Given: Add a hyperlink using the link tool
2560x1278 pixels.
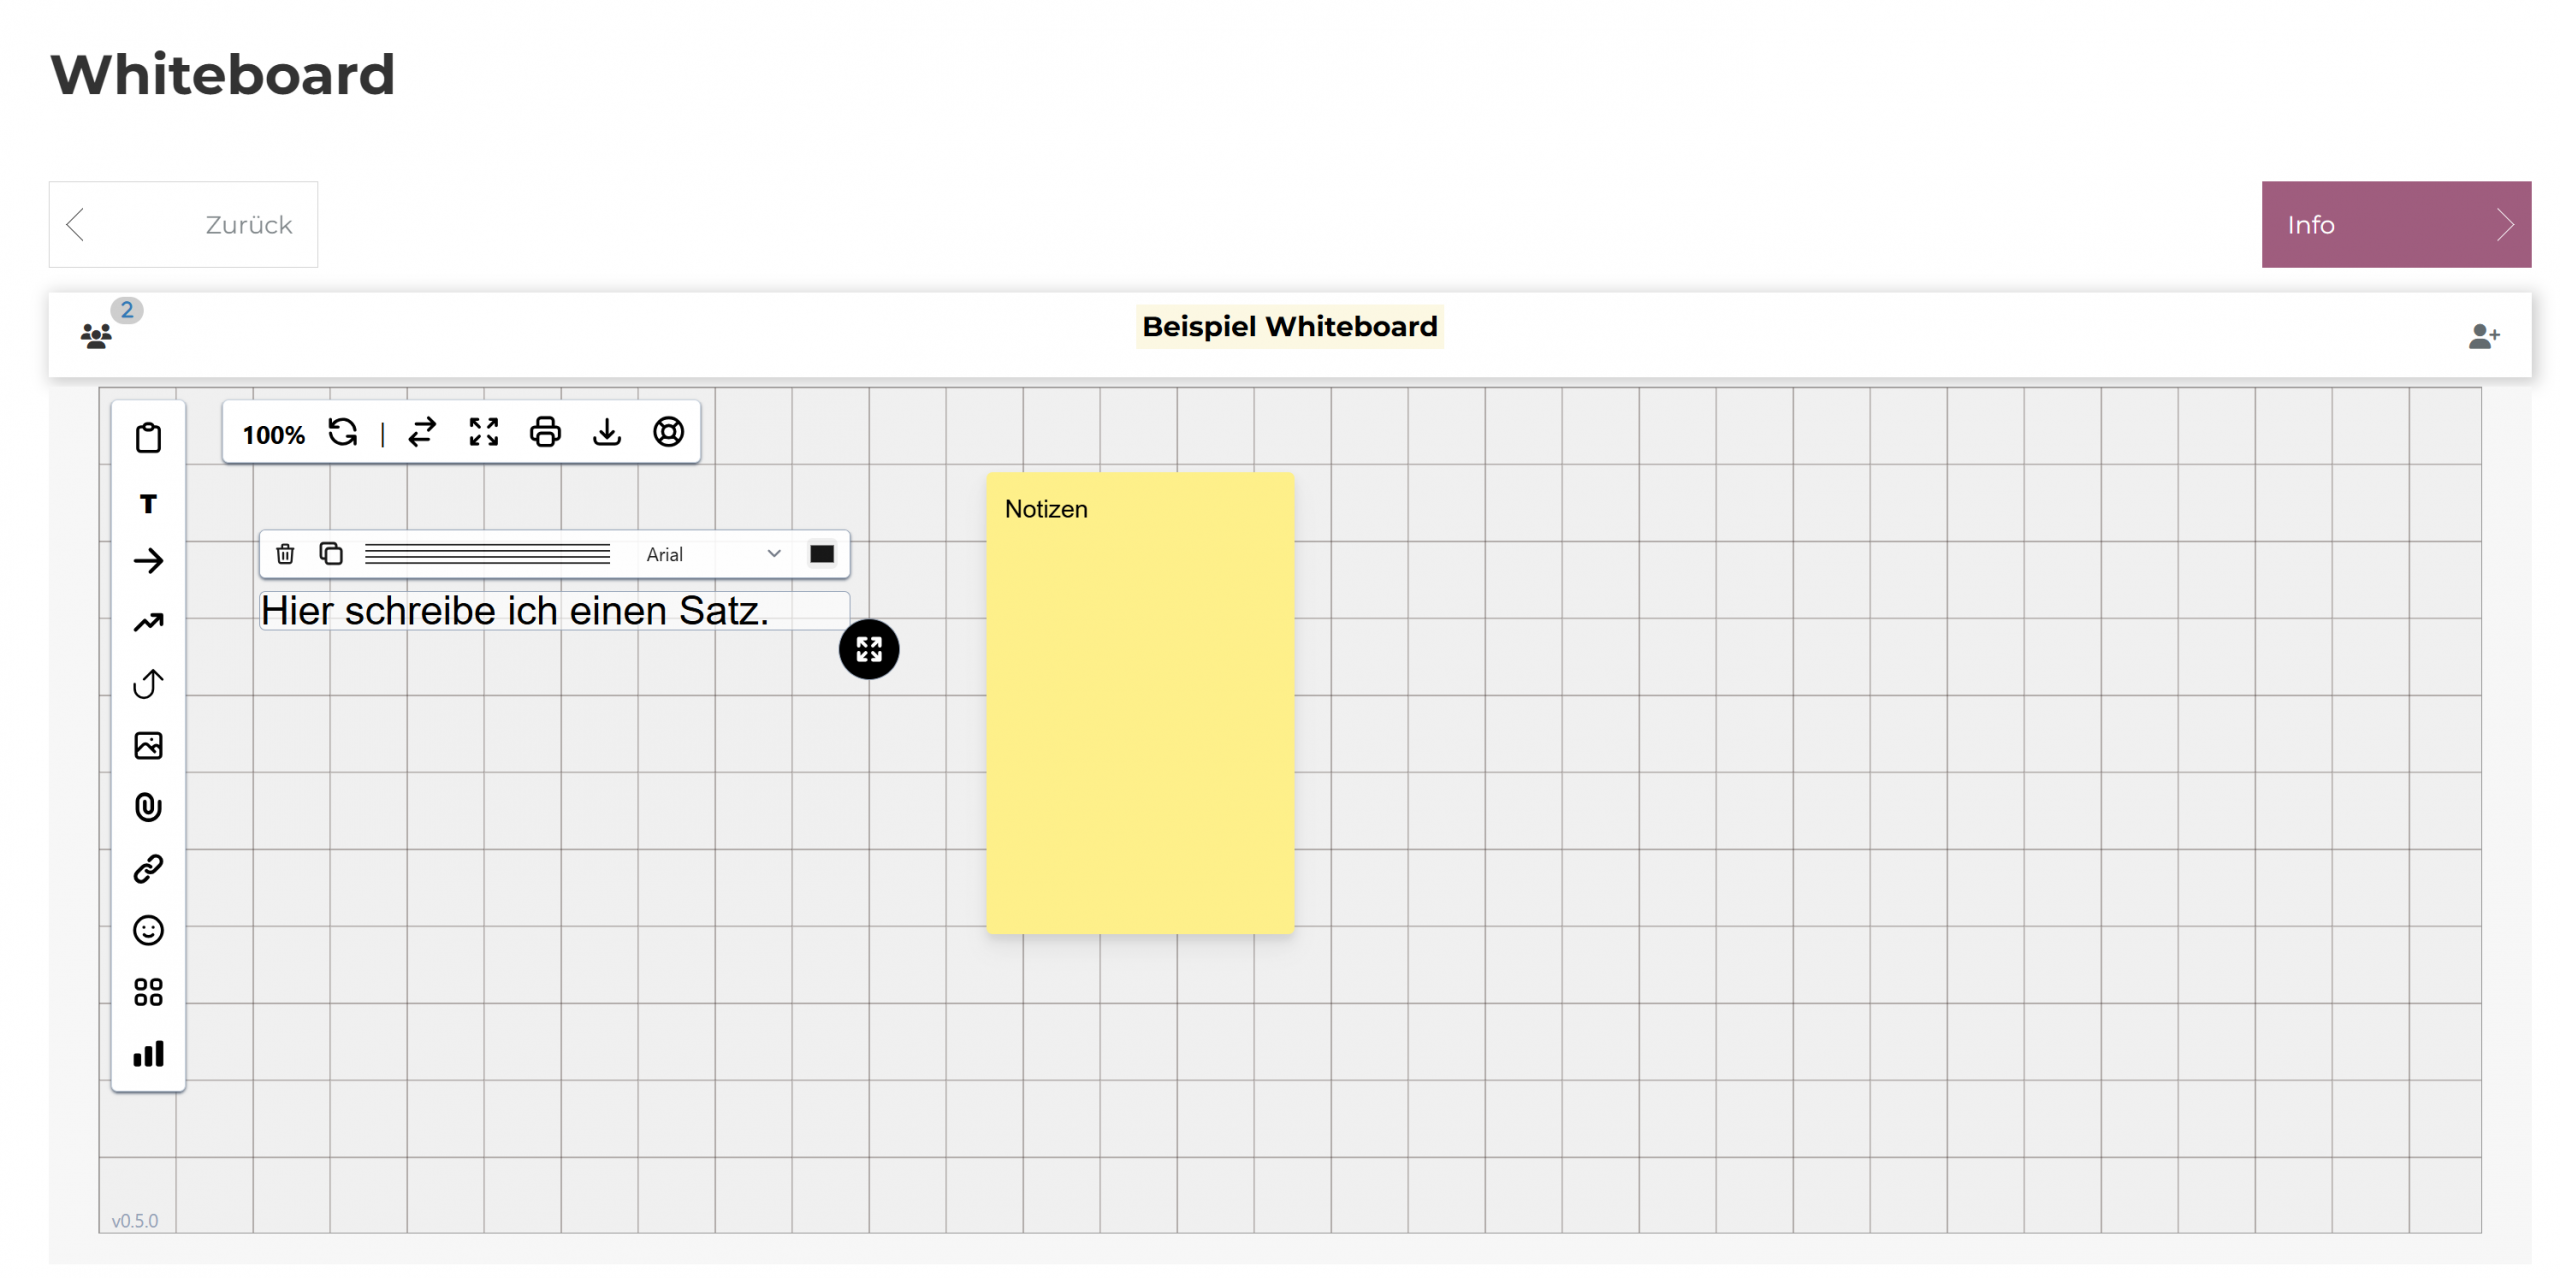Looking at the screenshot, I should coord(148,868).
